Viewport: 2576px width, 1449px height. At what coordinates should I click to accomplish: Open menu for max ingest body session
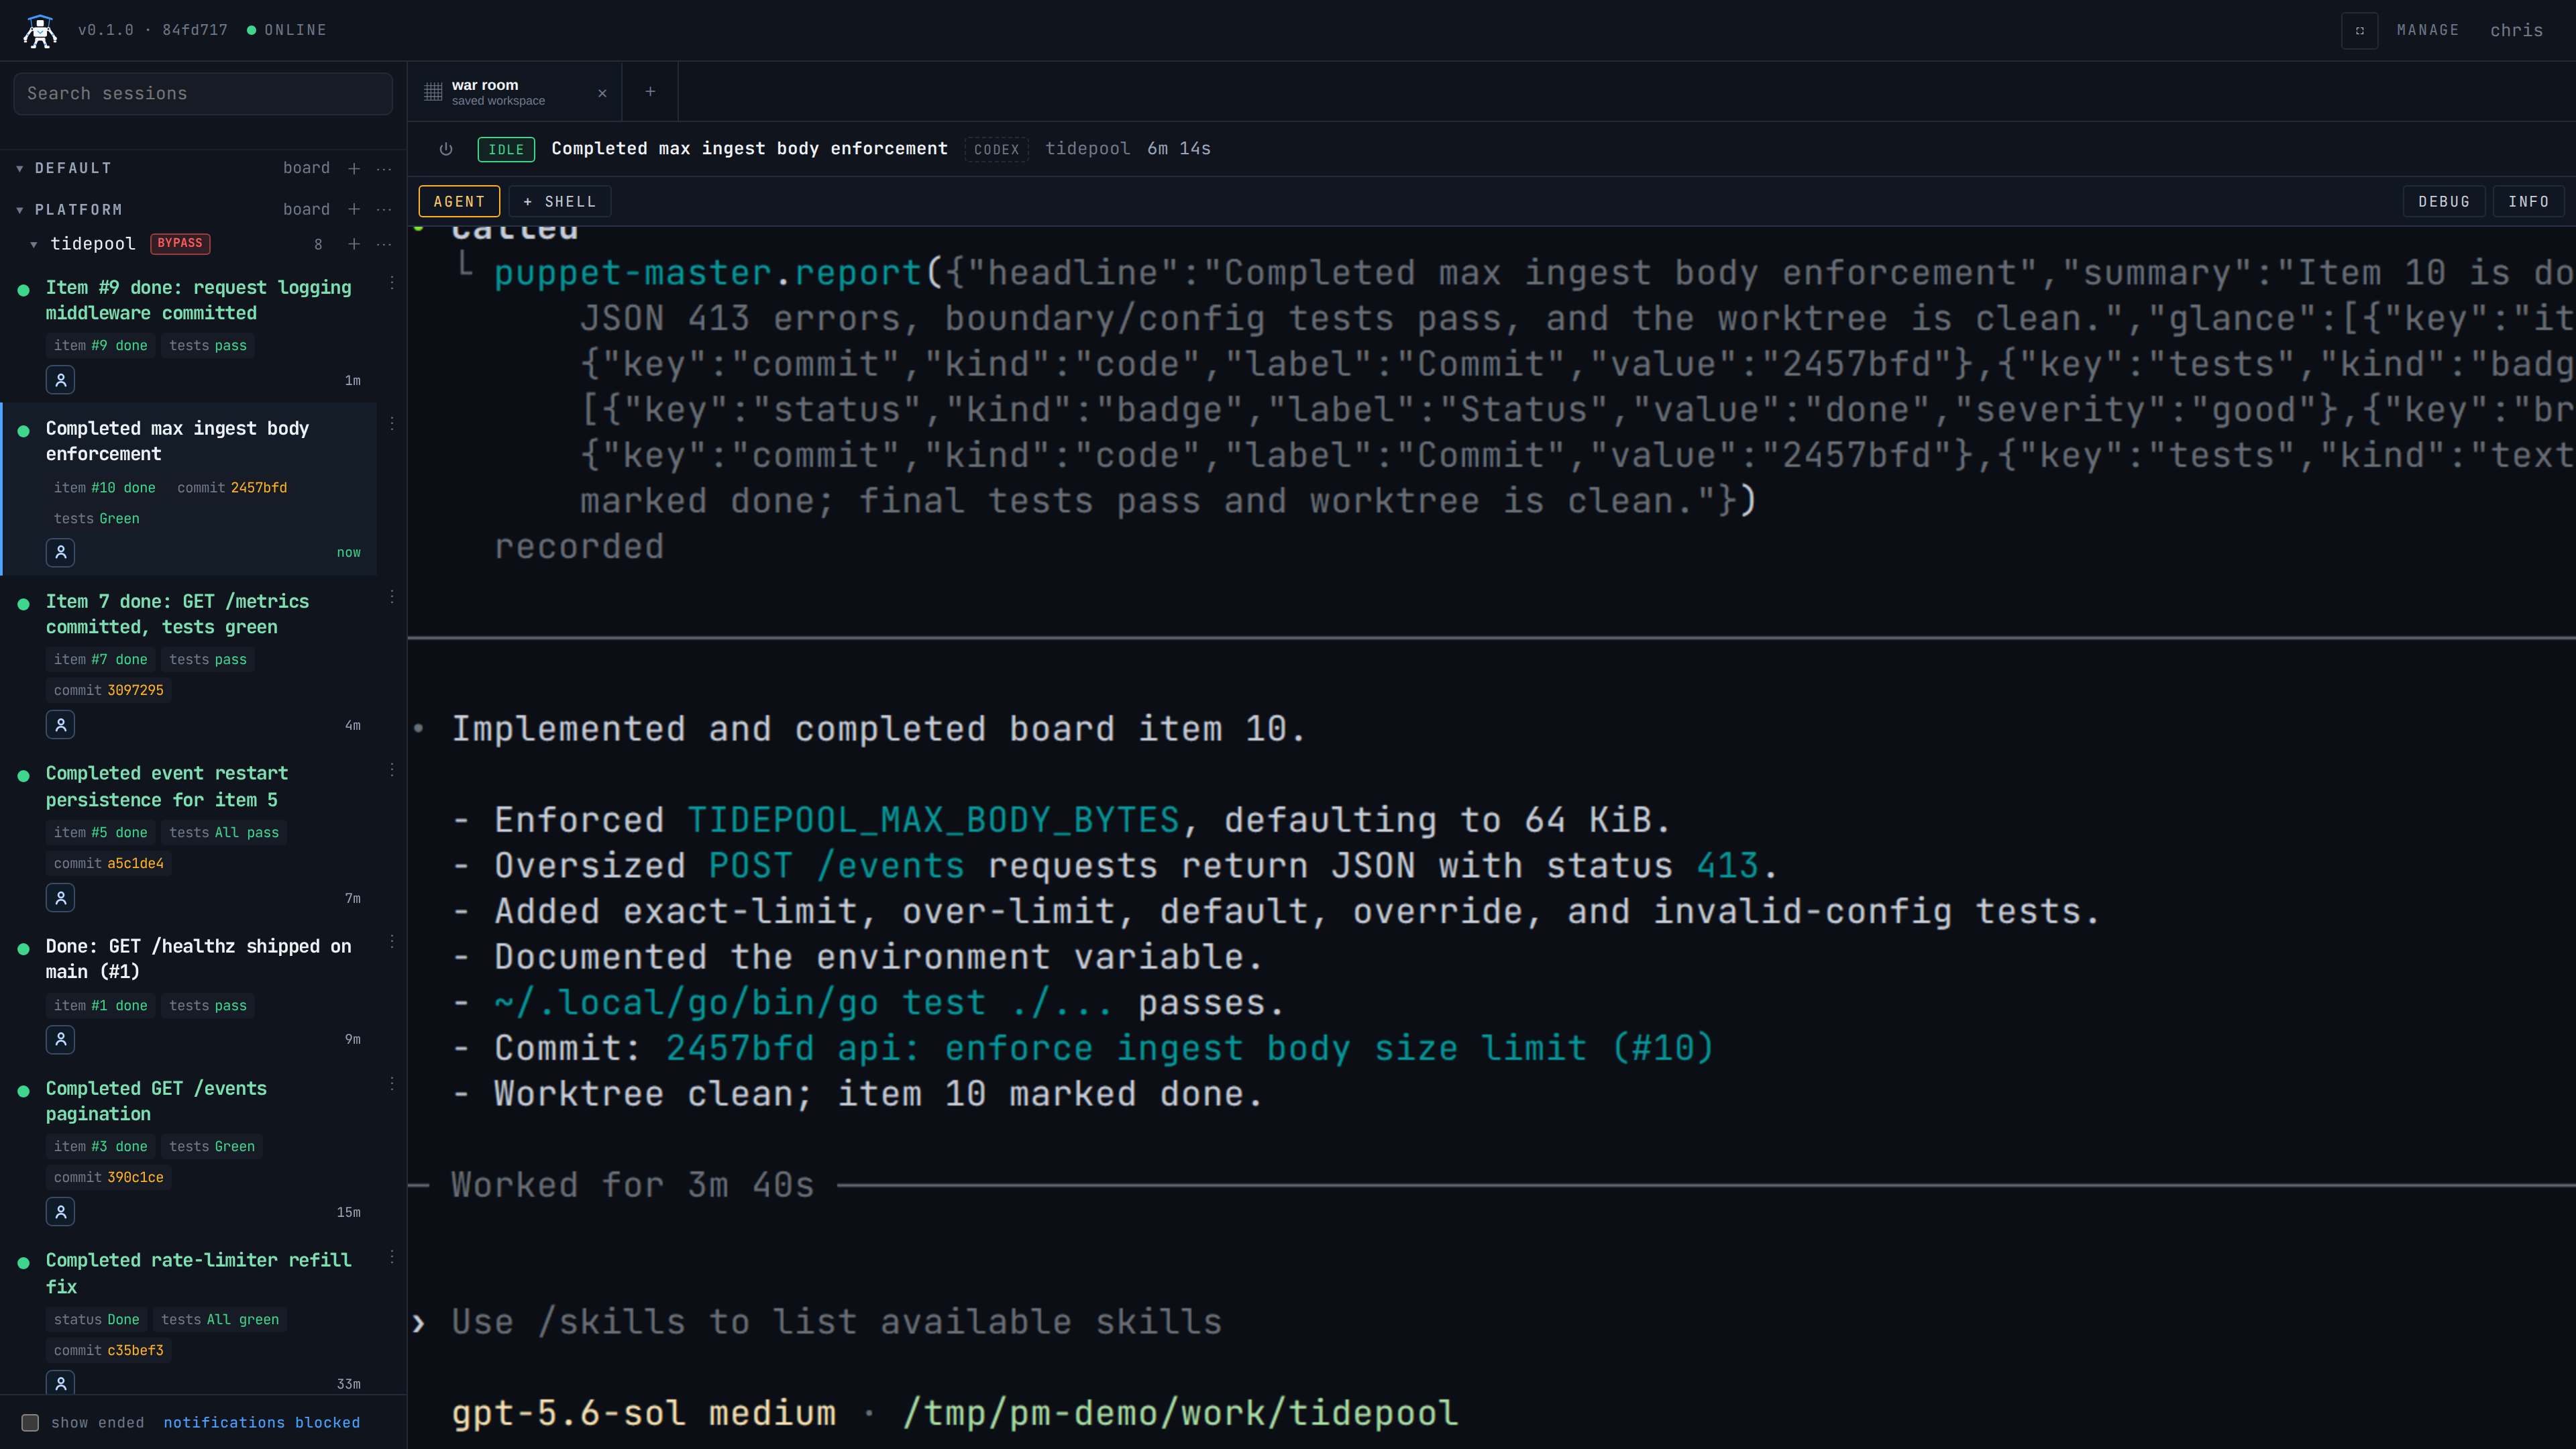(391, 425)
